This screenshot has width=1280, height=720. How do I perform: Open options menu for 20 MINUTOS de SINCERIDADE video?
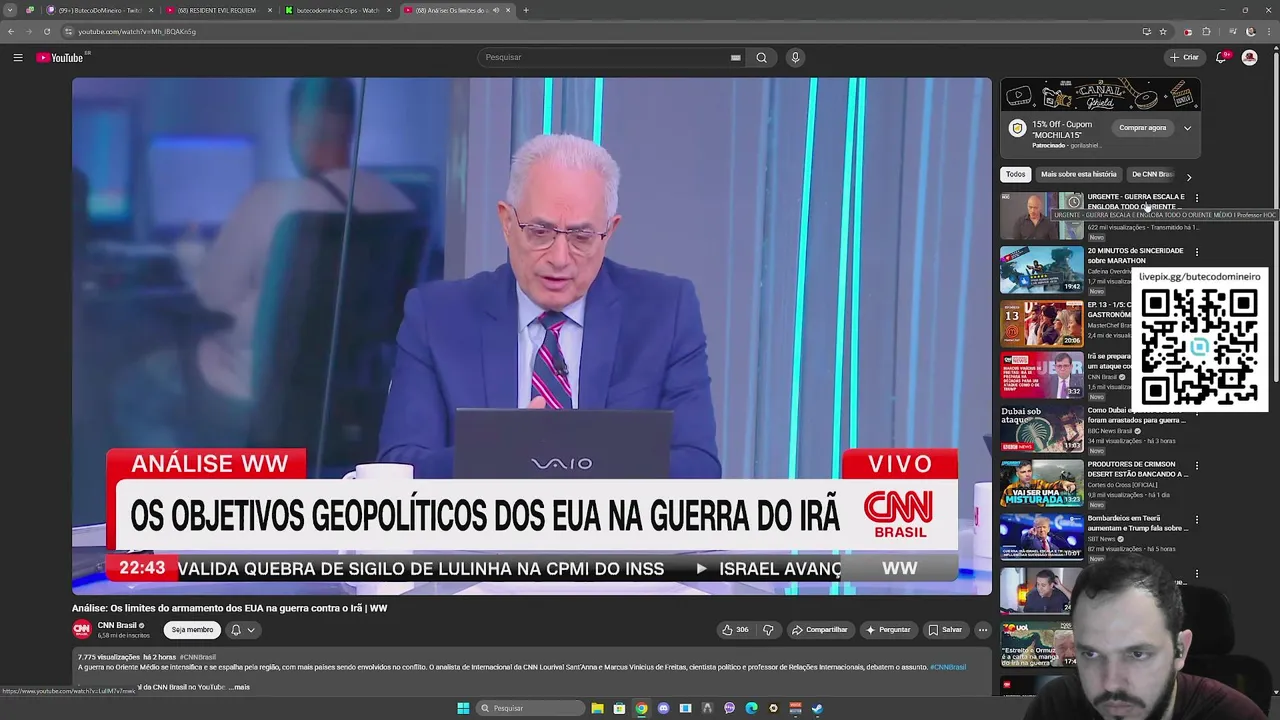(x=1196, y=252)
